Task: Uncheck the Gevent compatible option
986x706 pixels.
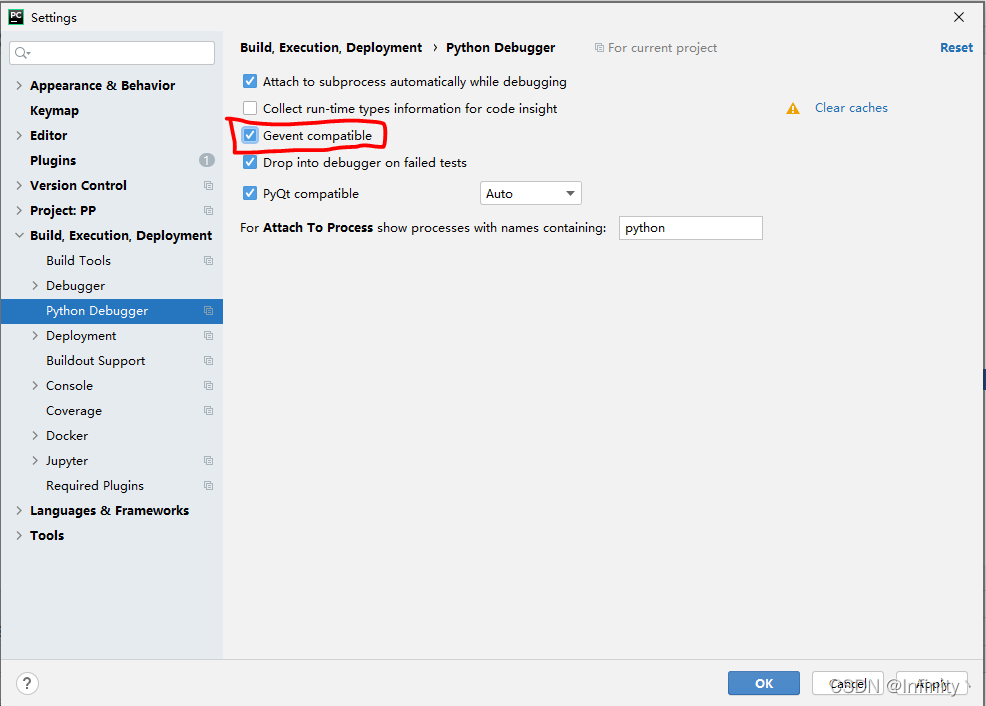Action: tap(250, 135)
